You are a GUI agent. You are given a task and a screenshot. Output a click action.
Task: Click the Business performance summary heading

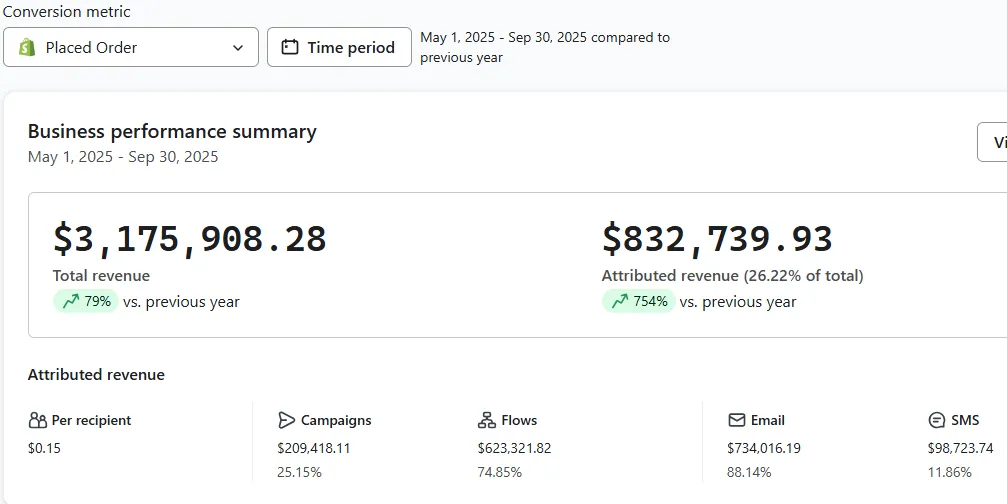pos(172,131)
